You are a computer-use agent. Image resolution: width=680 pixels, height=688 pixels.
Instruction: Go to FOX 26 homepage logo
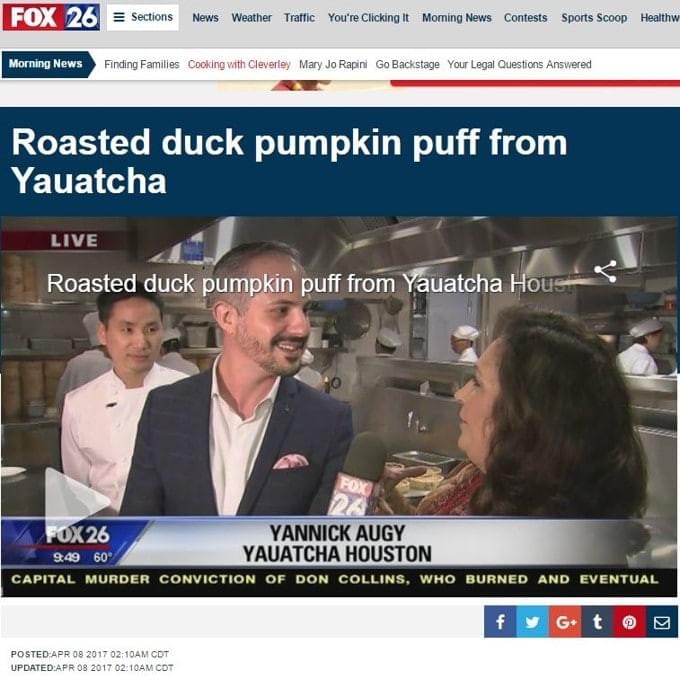tap(51, 17)
